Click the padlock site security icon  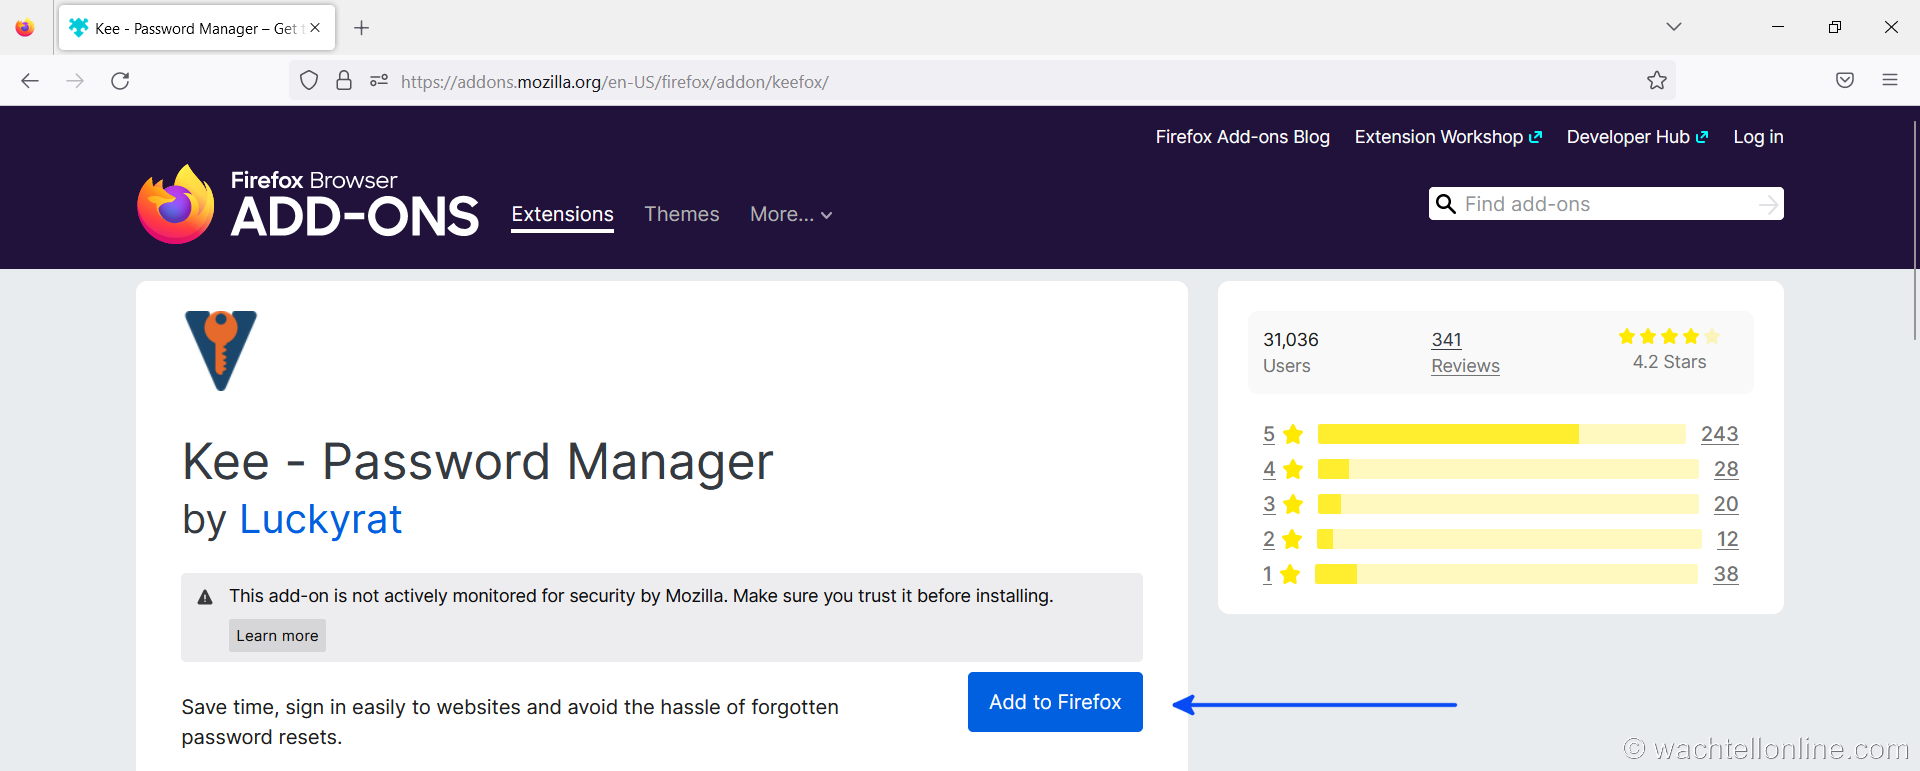coord(344,81)
